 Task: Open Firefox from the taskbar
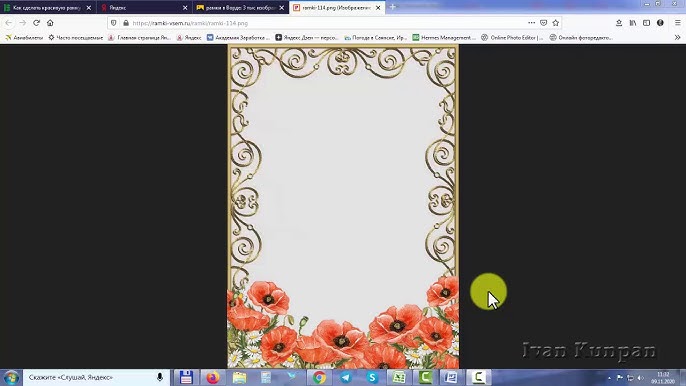click(x=213, y=377)
